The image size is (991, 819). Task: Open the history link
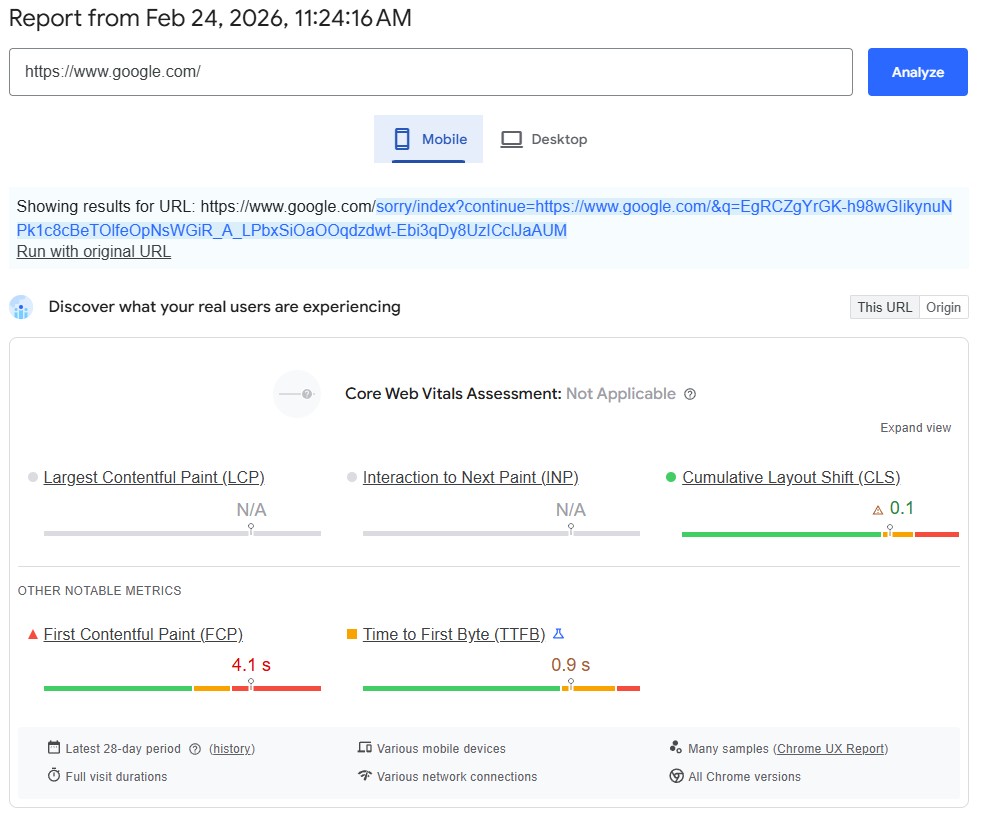[x=232, y=749]
